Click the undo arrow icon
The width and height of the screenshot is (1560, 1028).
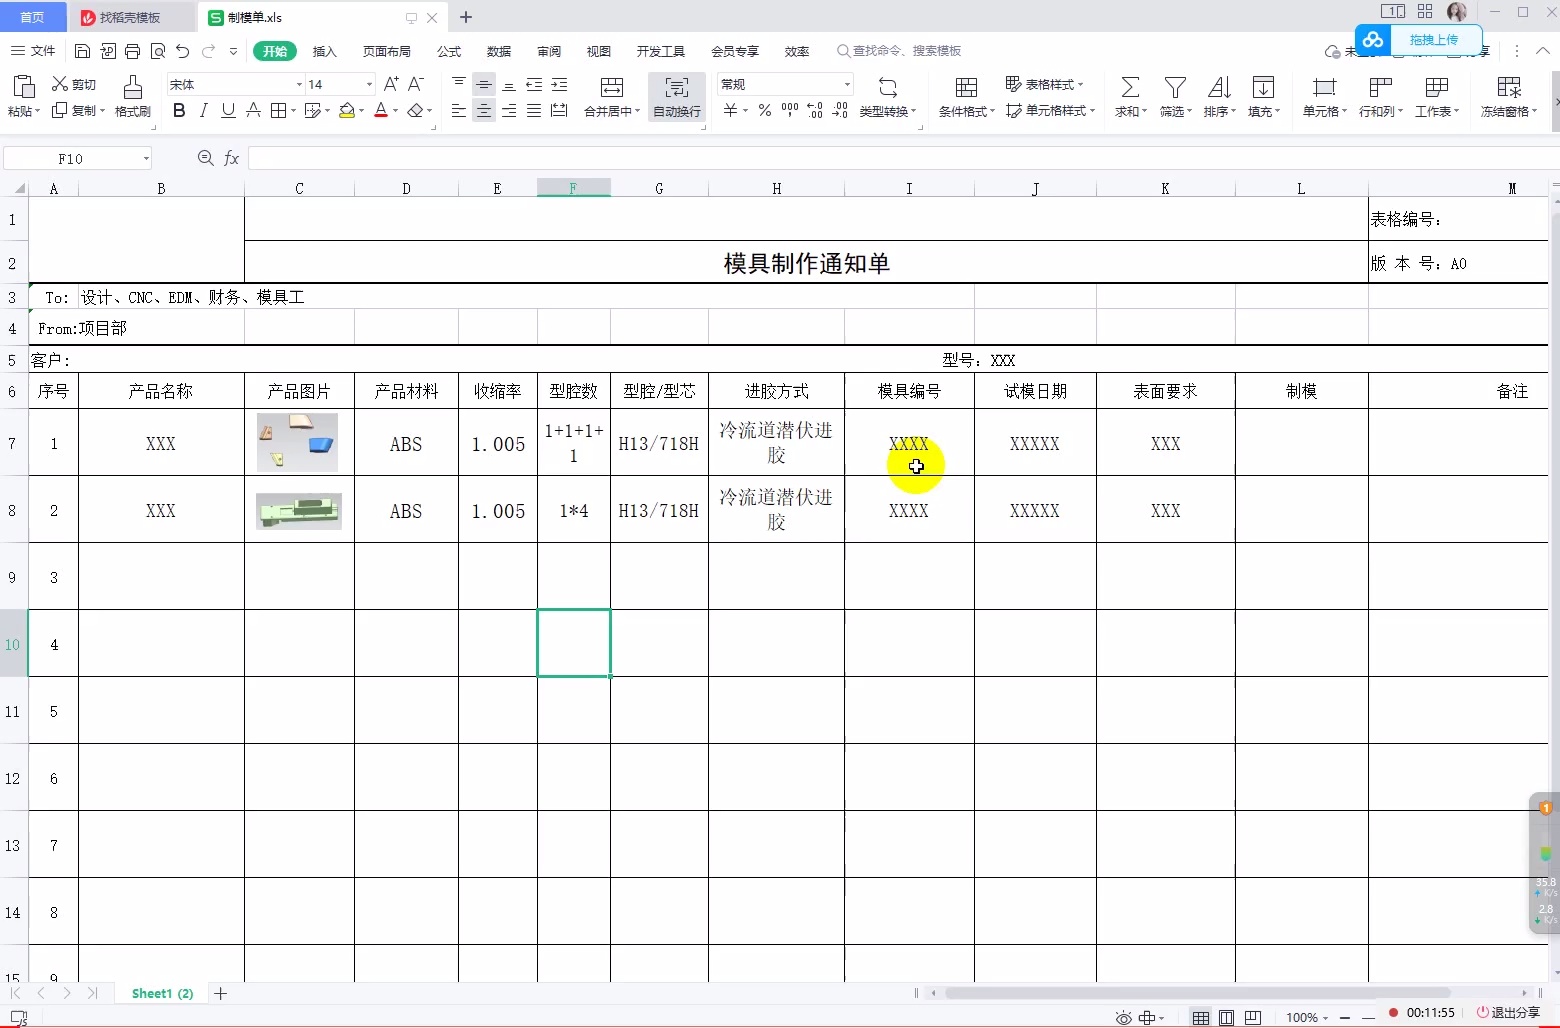click(182, 51)
